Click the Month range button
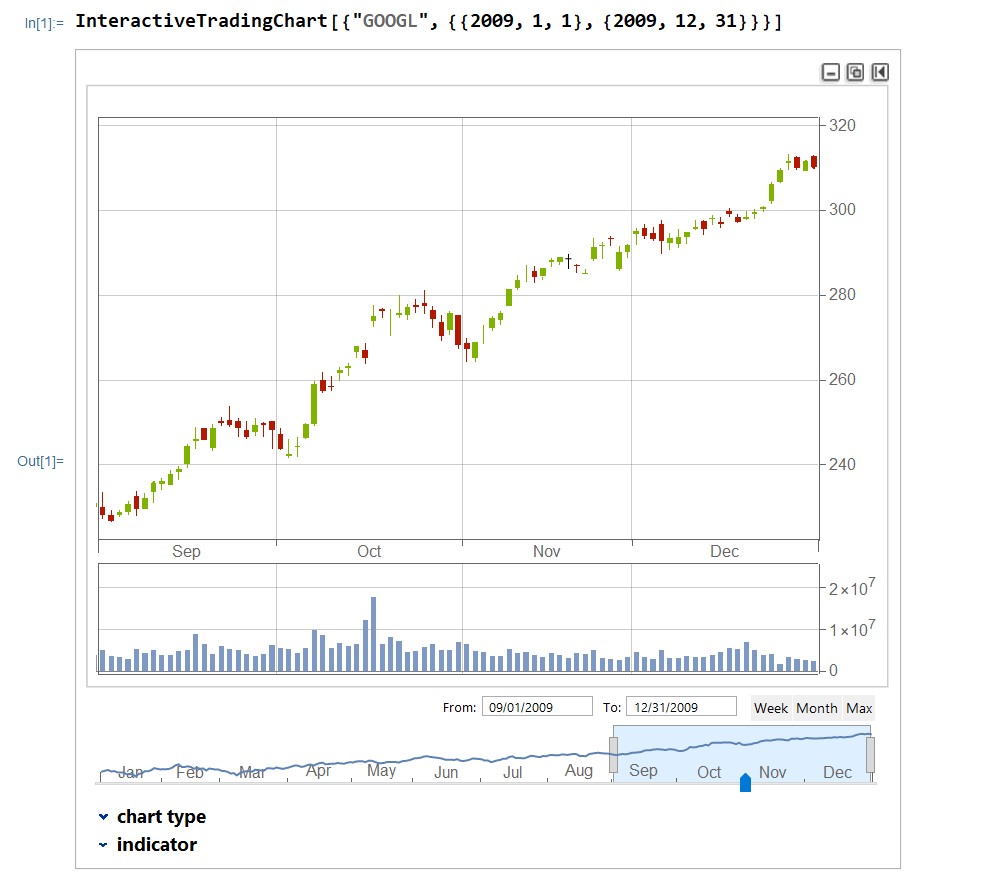The width and height of the screenshot is (985, 878). tap(817, 708)
